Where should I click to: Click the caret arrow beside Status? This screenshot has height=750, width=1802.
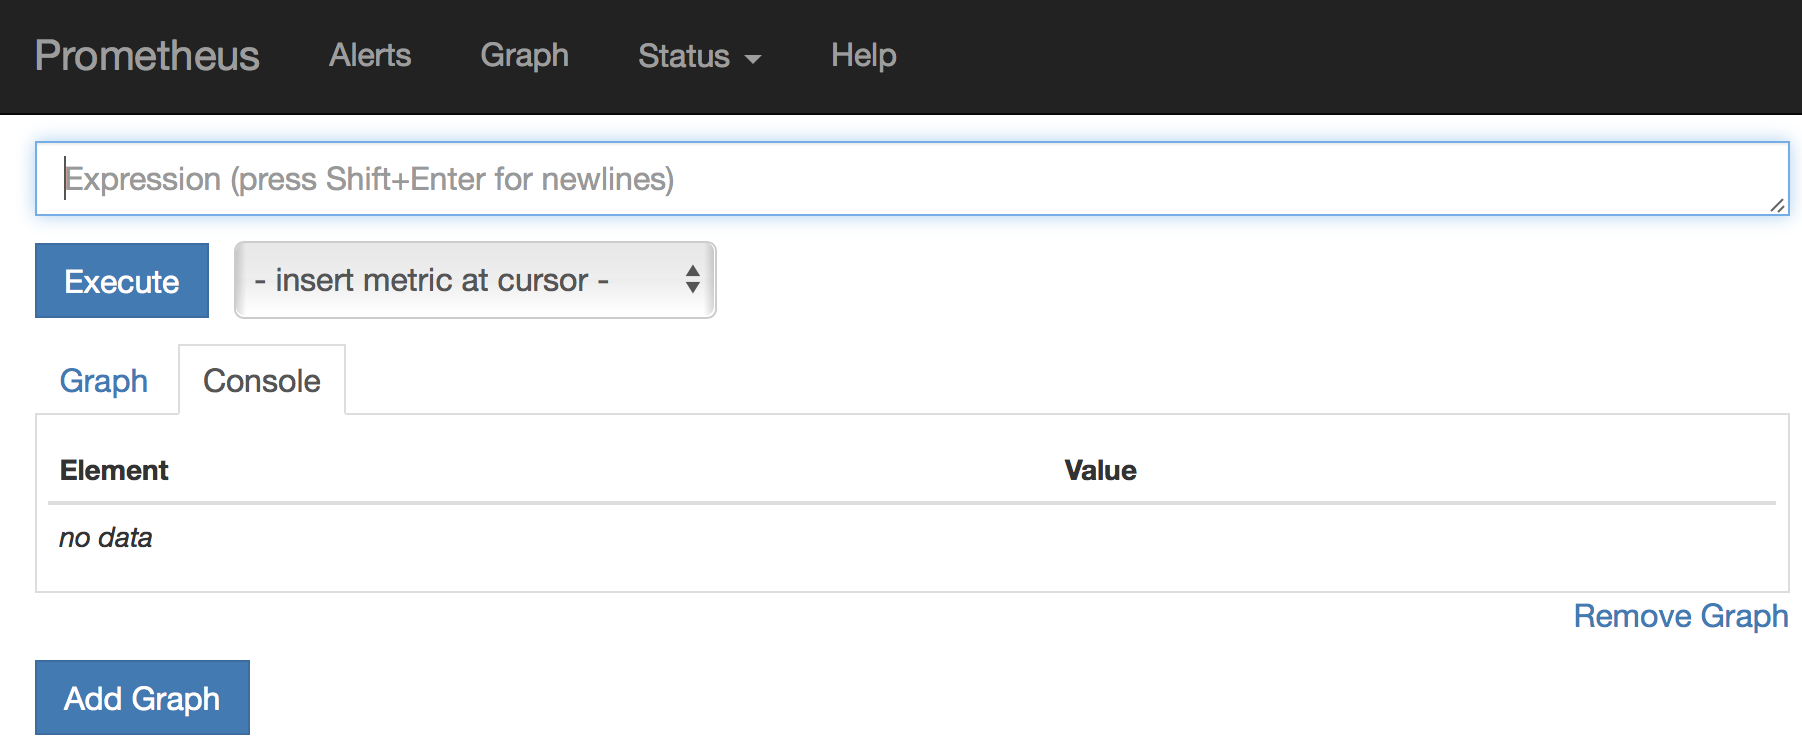[x=753, y=59]
